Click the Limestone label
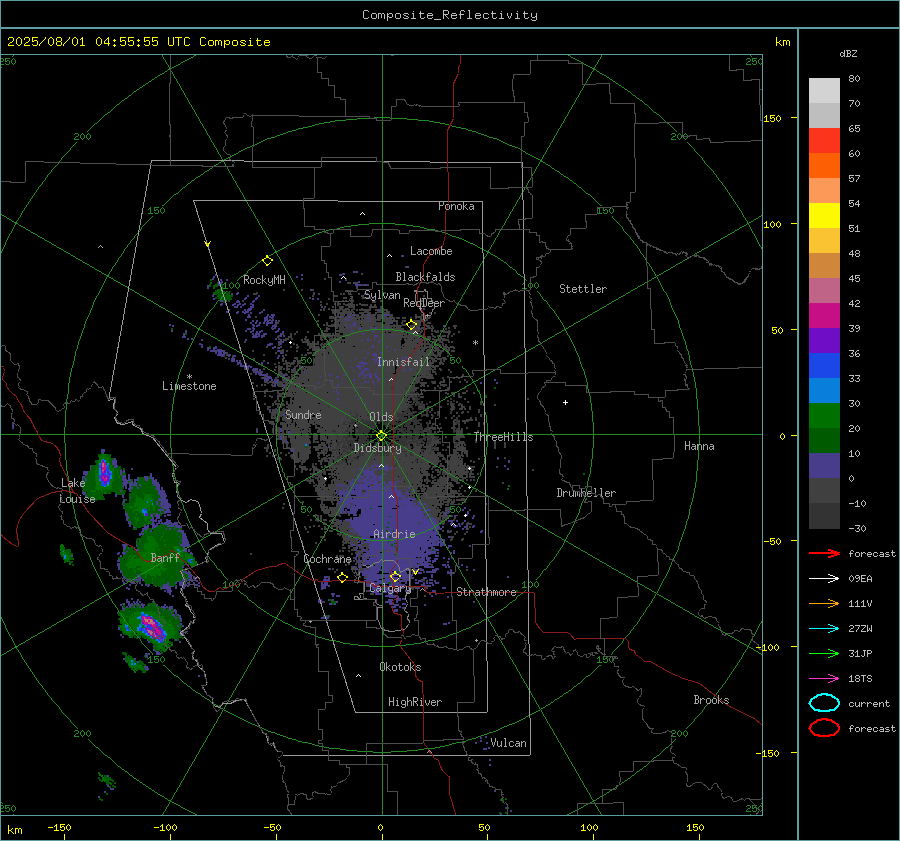Viewport: 900px width, 841px height. click(x=189, y=386)
